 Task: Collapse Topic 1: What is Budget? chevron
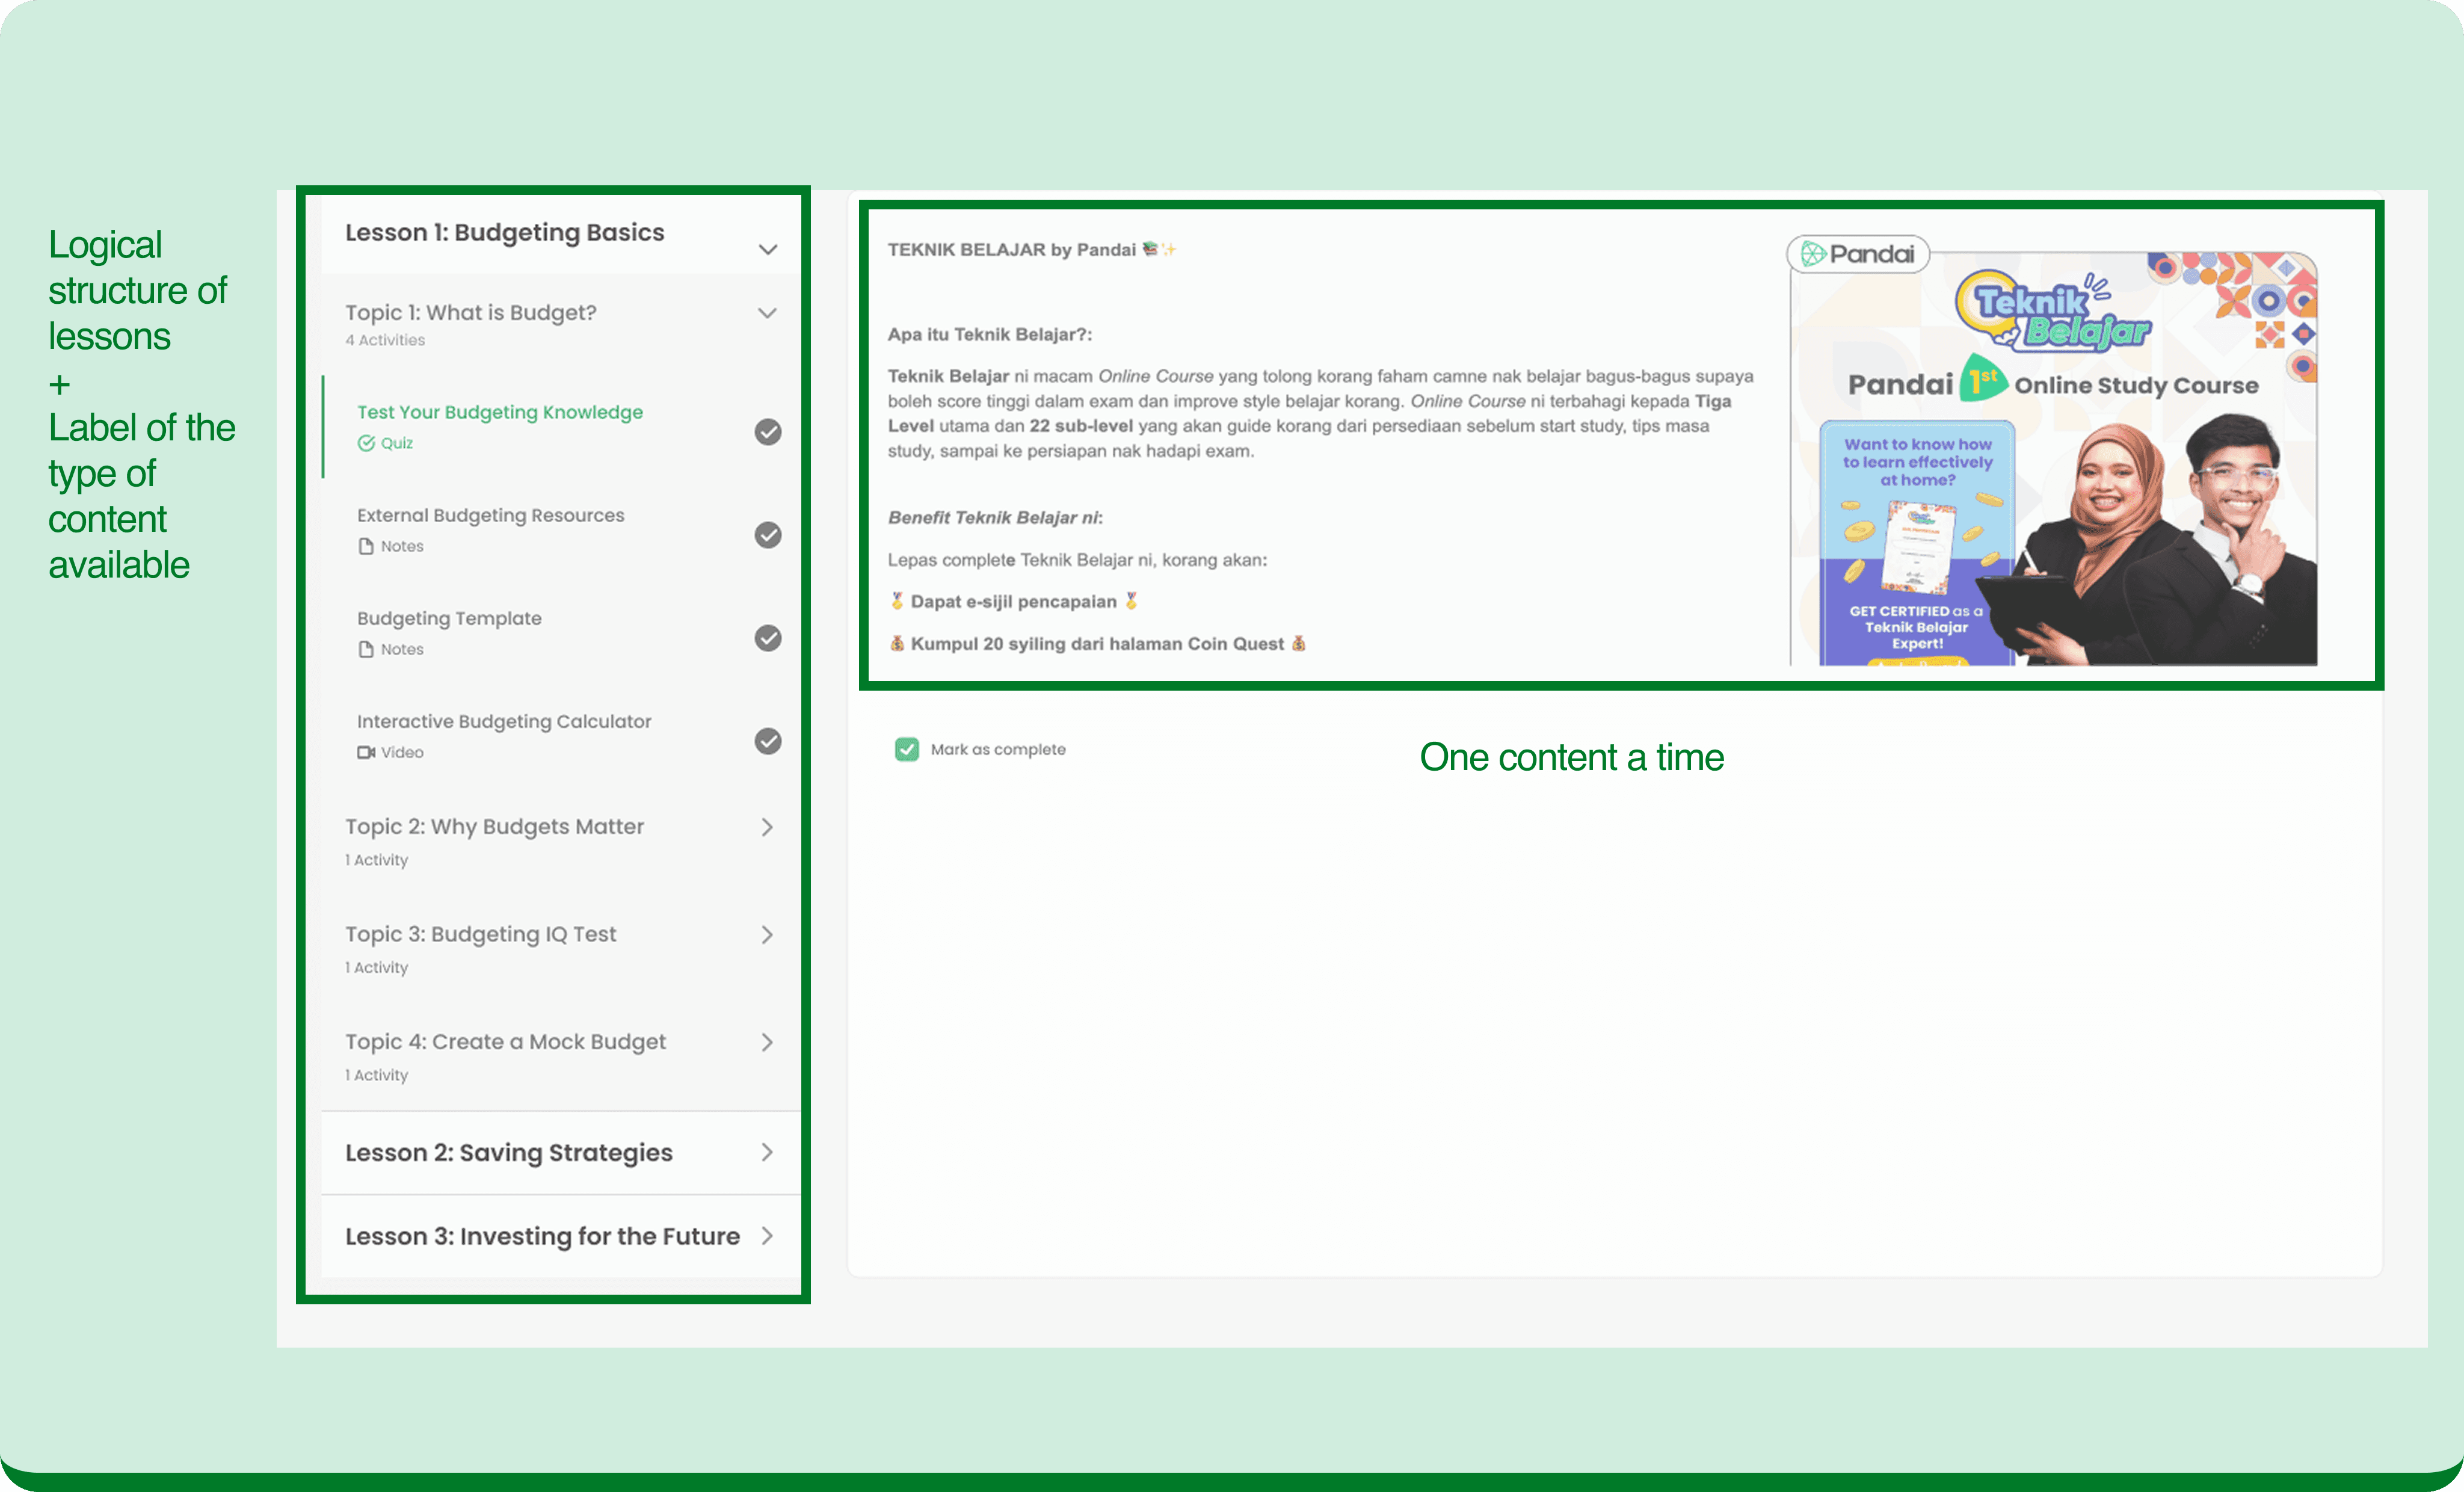tap(767, 313)
